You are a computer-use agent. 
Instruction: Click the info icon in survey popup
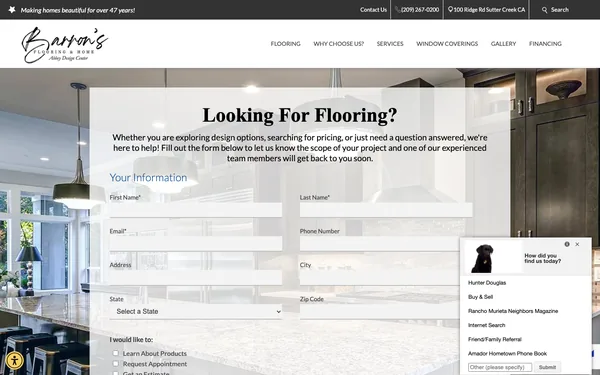567,244
